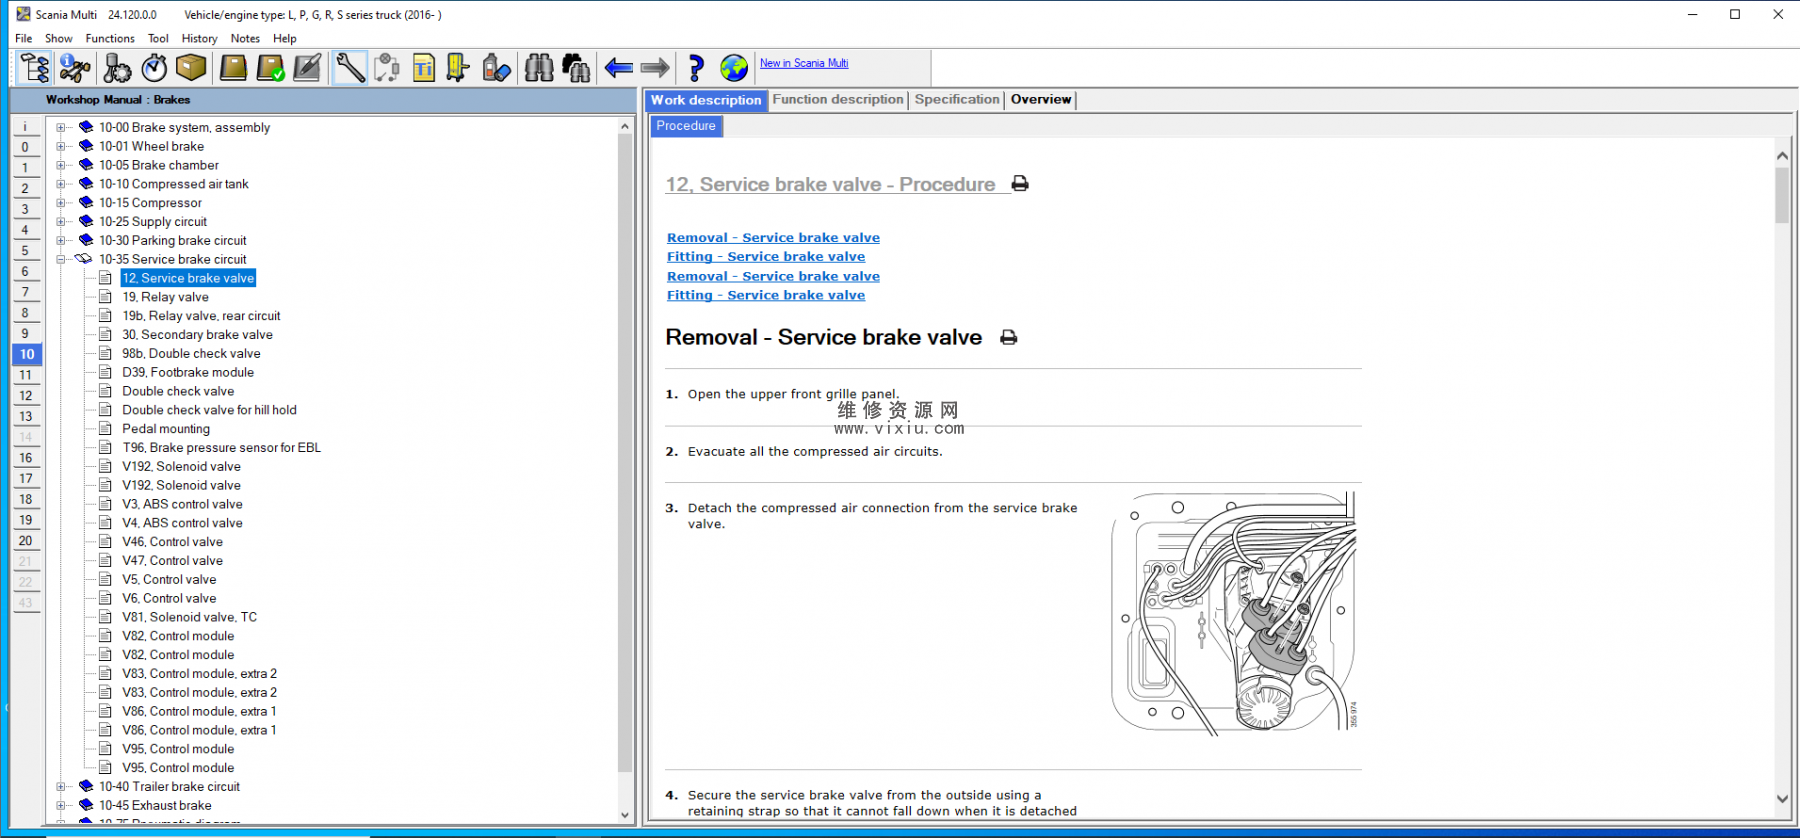
Task: Follow the second Fitting - Service brake valve link
Action: point(766,296)
